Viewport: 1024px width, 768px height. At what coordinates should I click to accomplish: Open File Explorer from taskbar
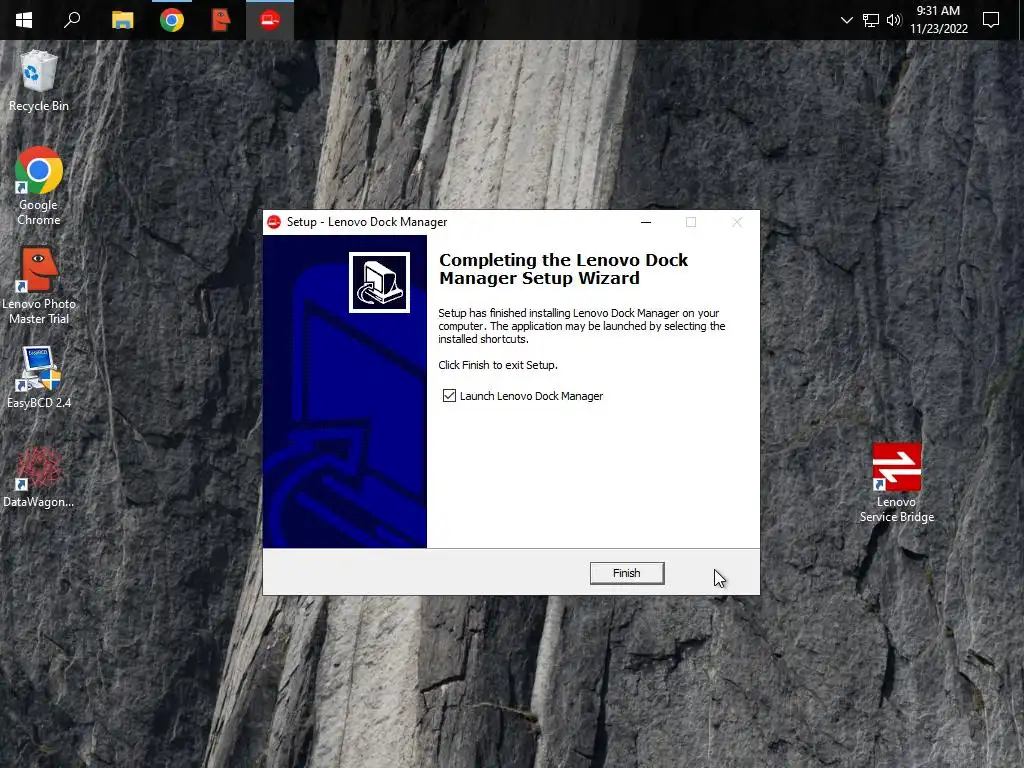[x=122, y=20]
